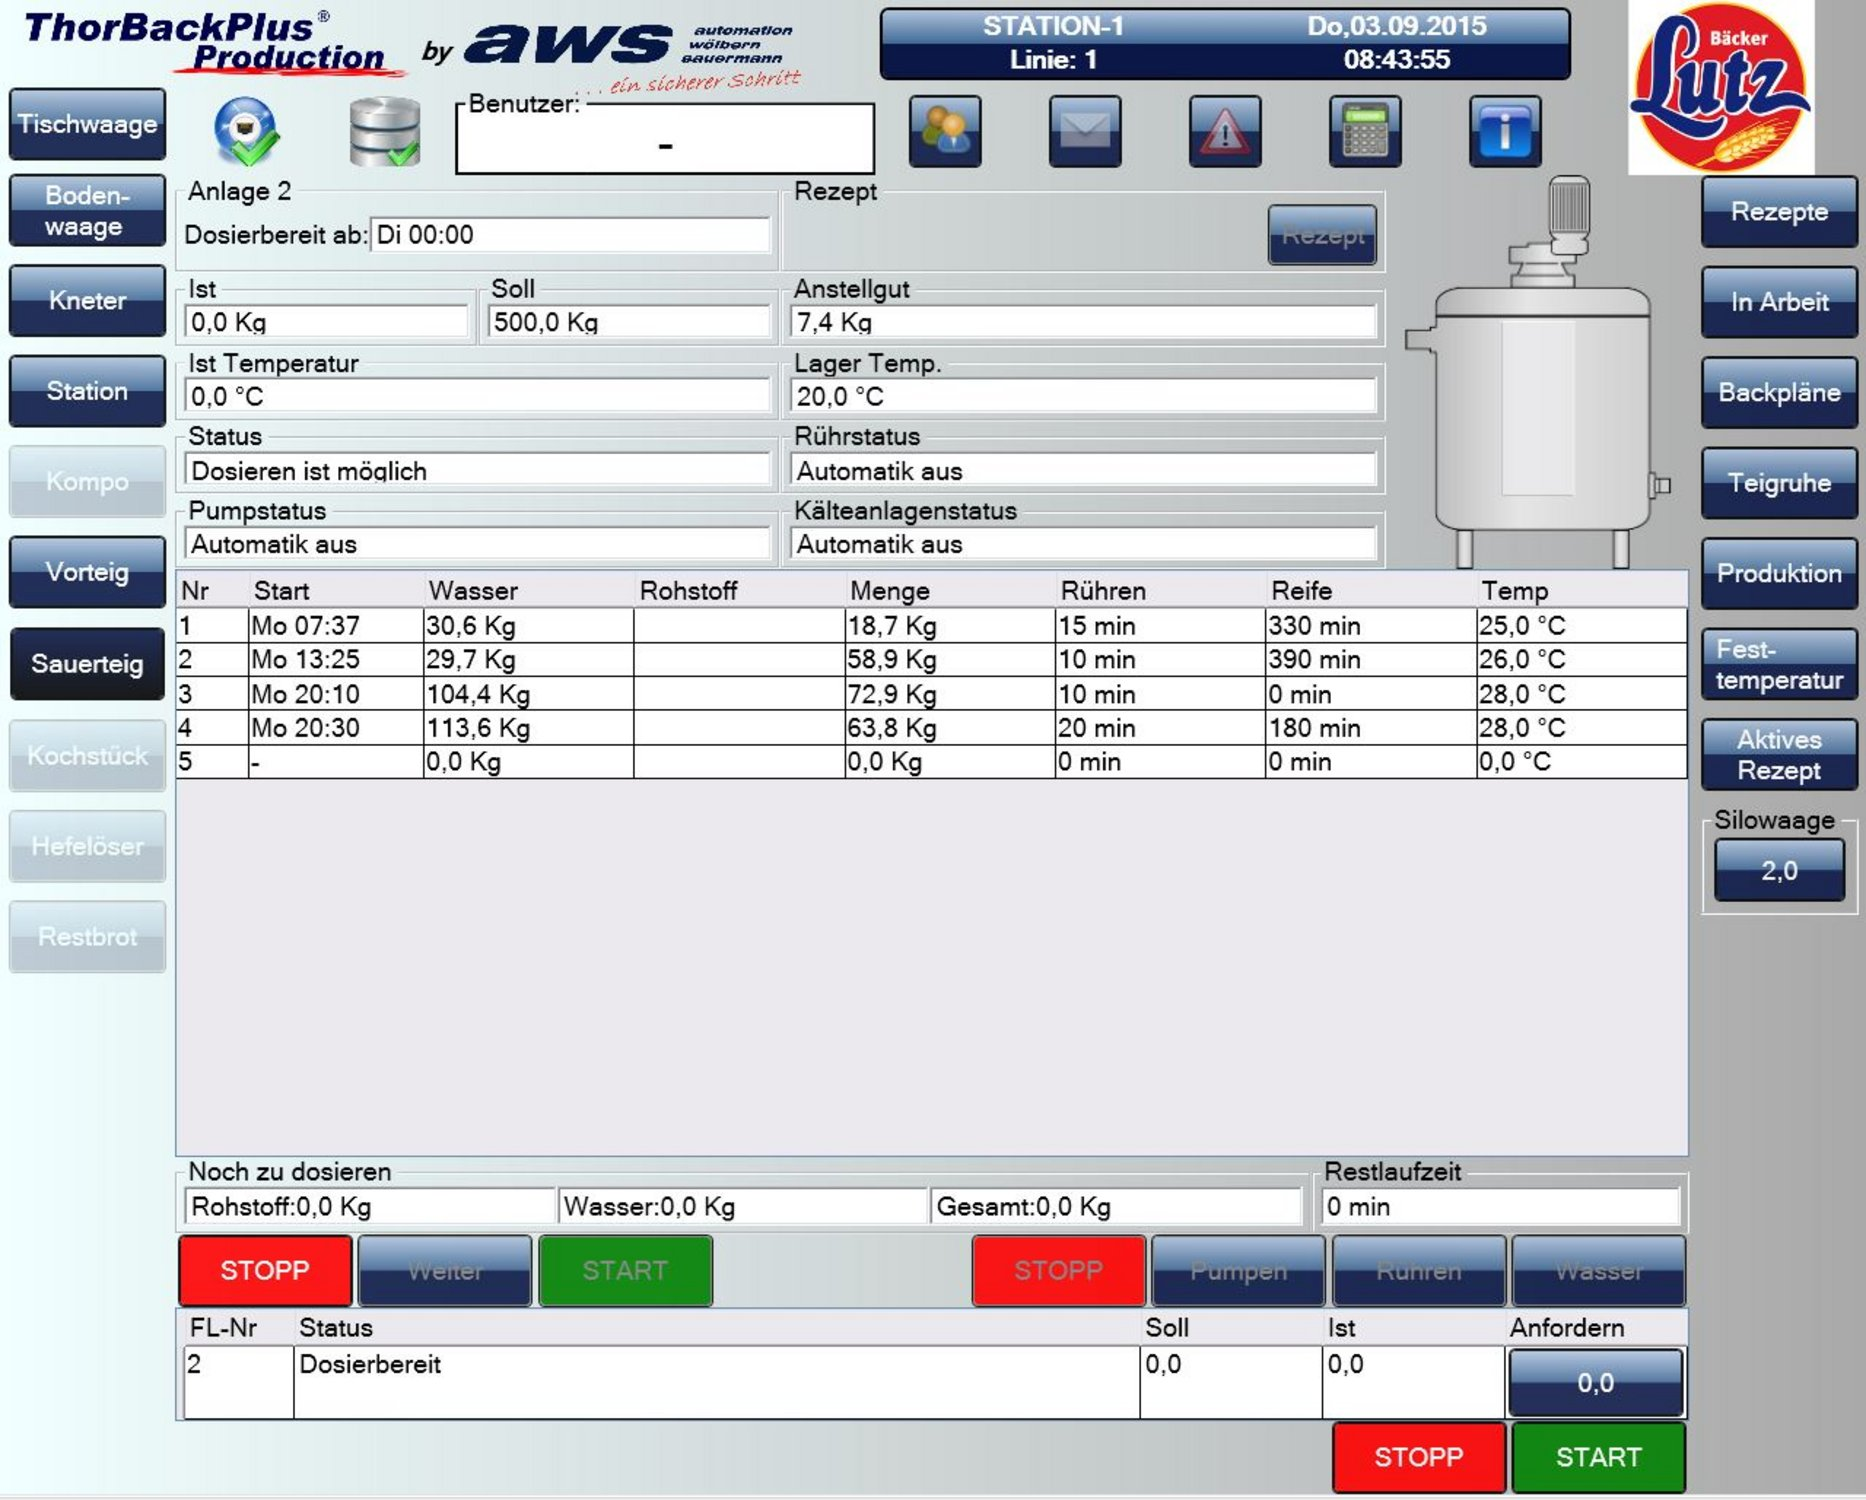Go to the Vorteig page

87,572
